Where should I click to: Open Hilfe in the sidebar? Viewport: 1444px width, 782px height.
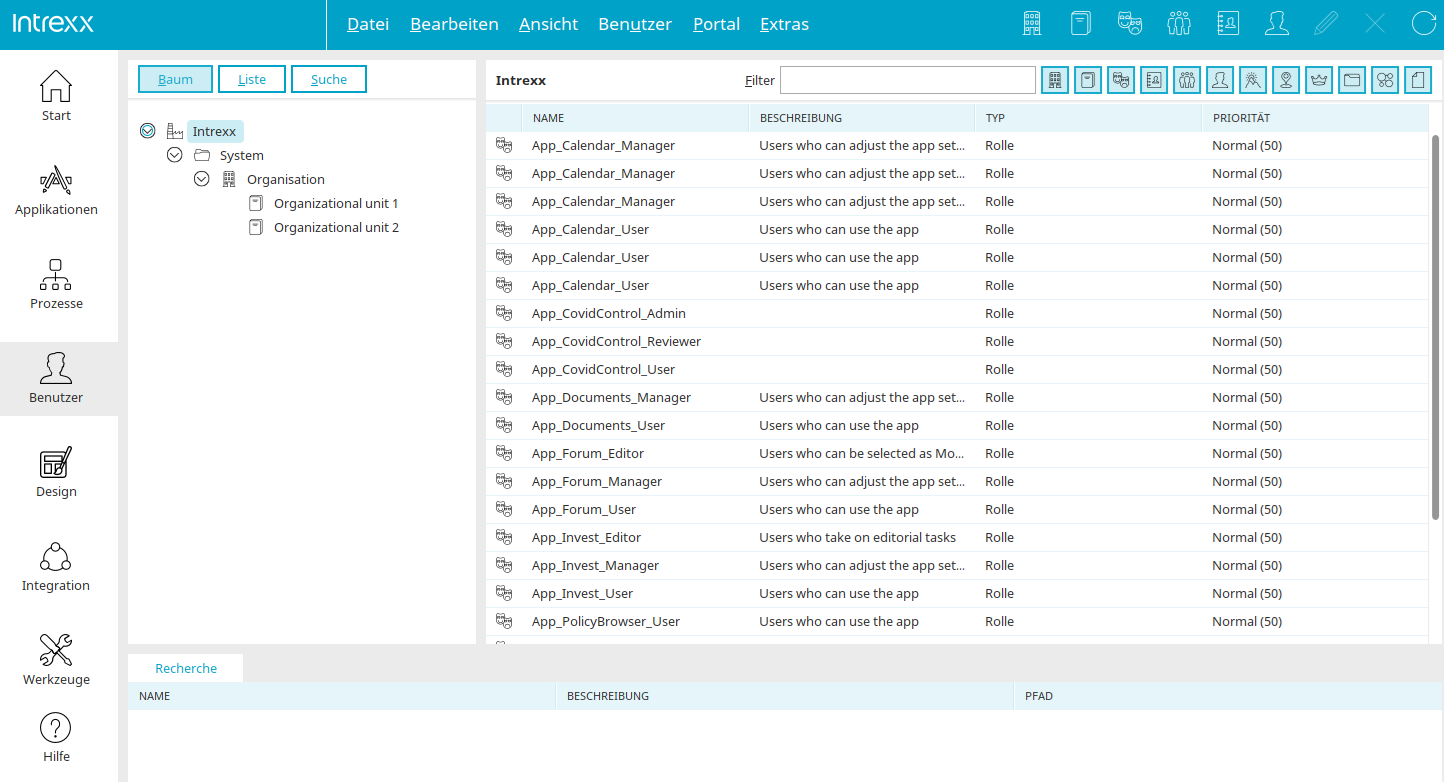(56, 738)
